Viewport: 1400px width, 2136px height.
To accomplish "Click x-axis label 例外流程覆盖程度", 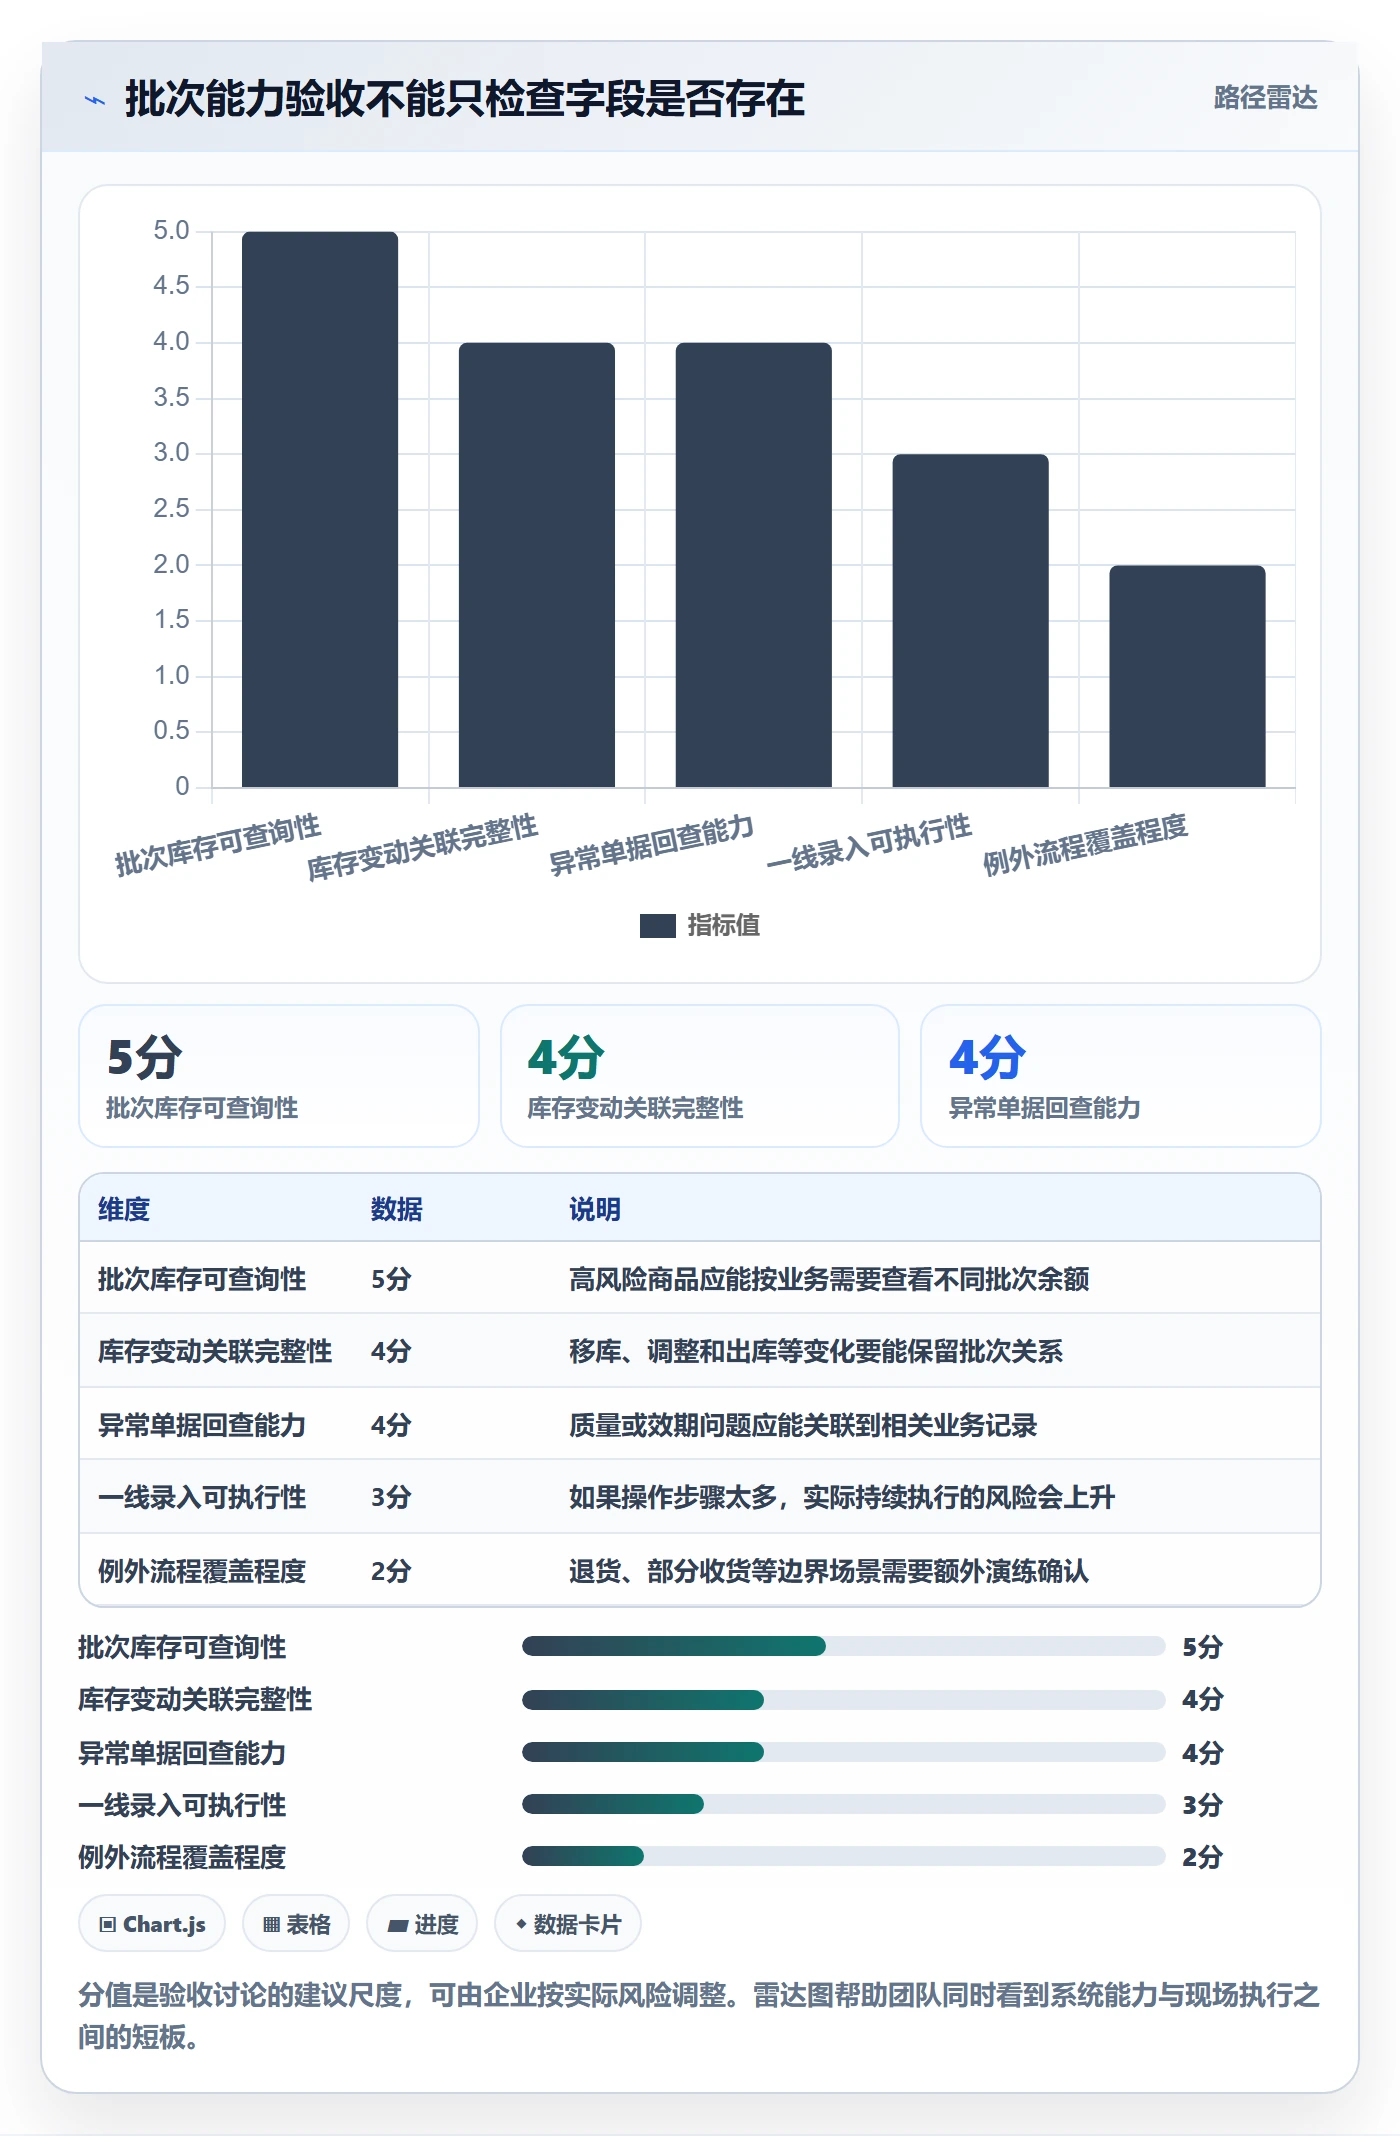I will point(1085,845).
